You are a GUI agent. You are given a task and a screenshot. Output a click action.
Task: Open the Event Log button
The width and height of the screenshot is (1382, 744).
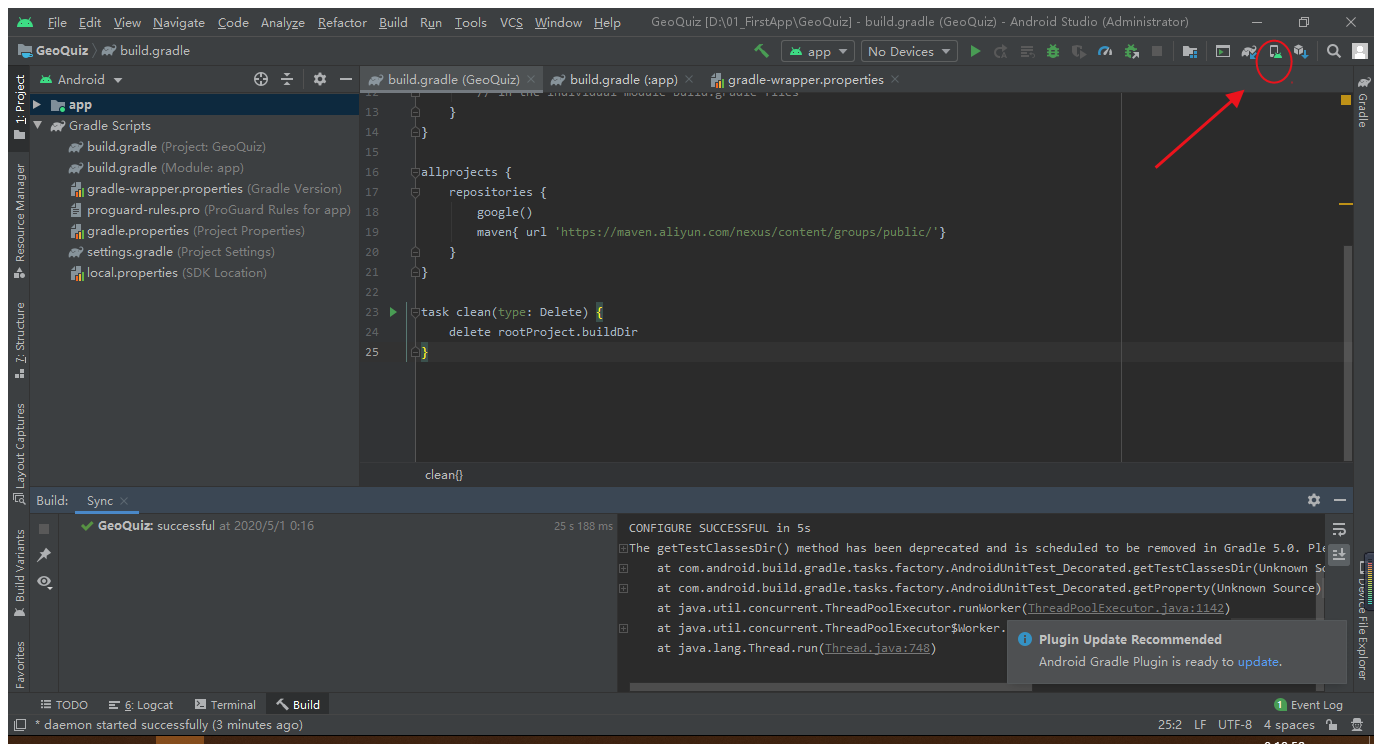1308,705
